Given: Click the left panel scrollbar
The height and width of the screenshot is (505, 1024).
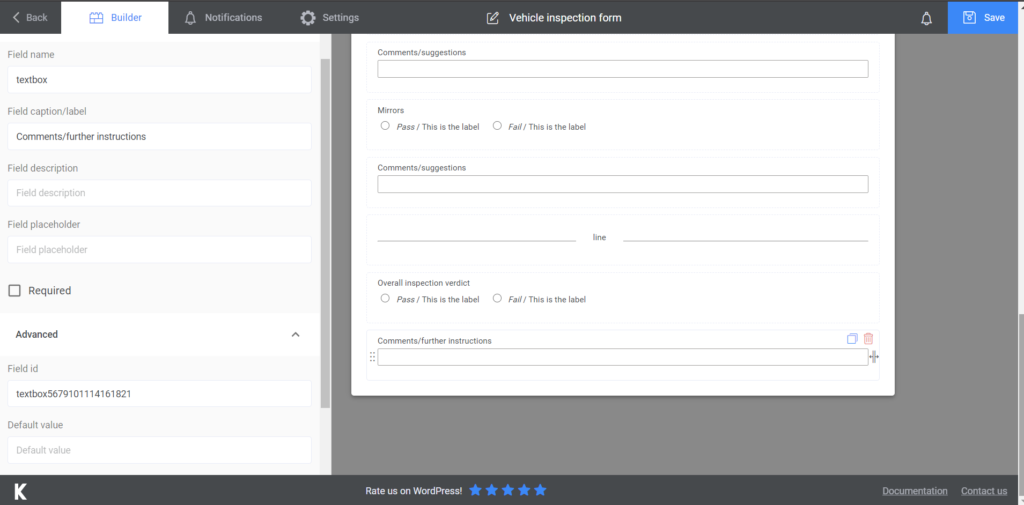Looking at the screenshot, I should point(325,233).
